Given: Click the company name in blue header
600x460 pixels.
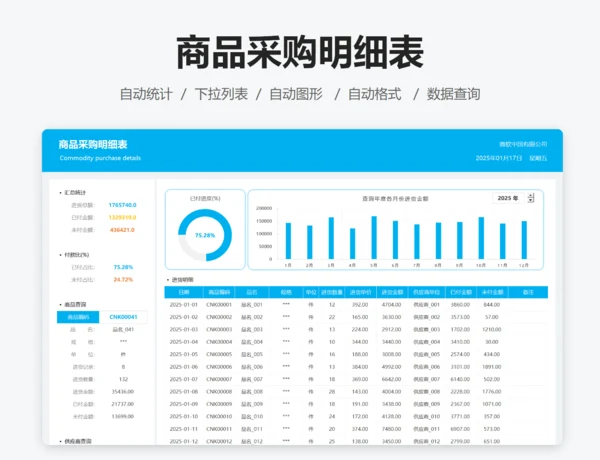Looking at the screenshot, I should 523,144.
